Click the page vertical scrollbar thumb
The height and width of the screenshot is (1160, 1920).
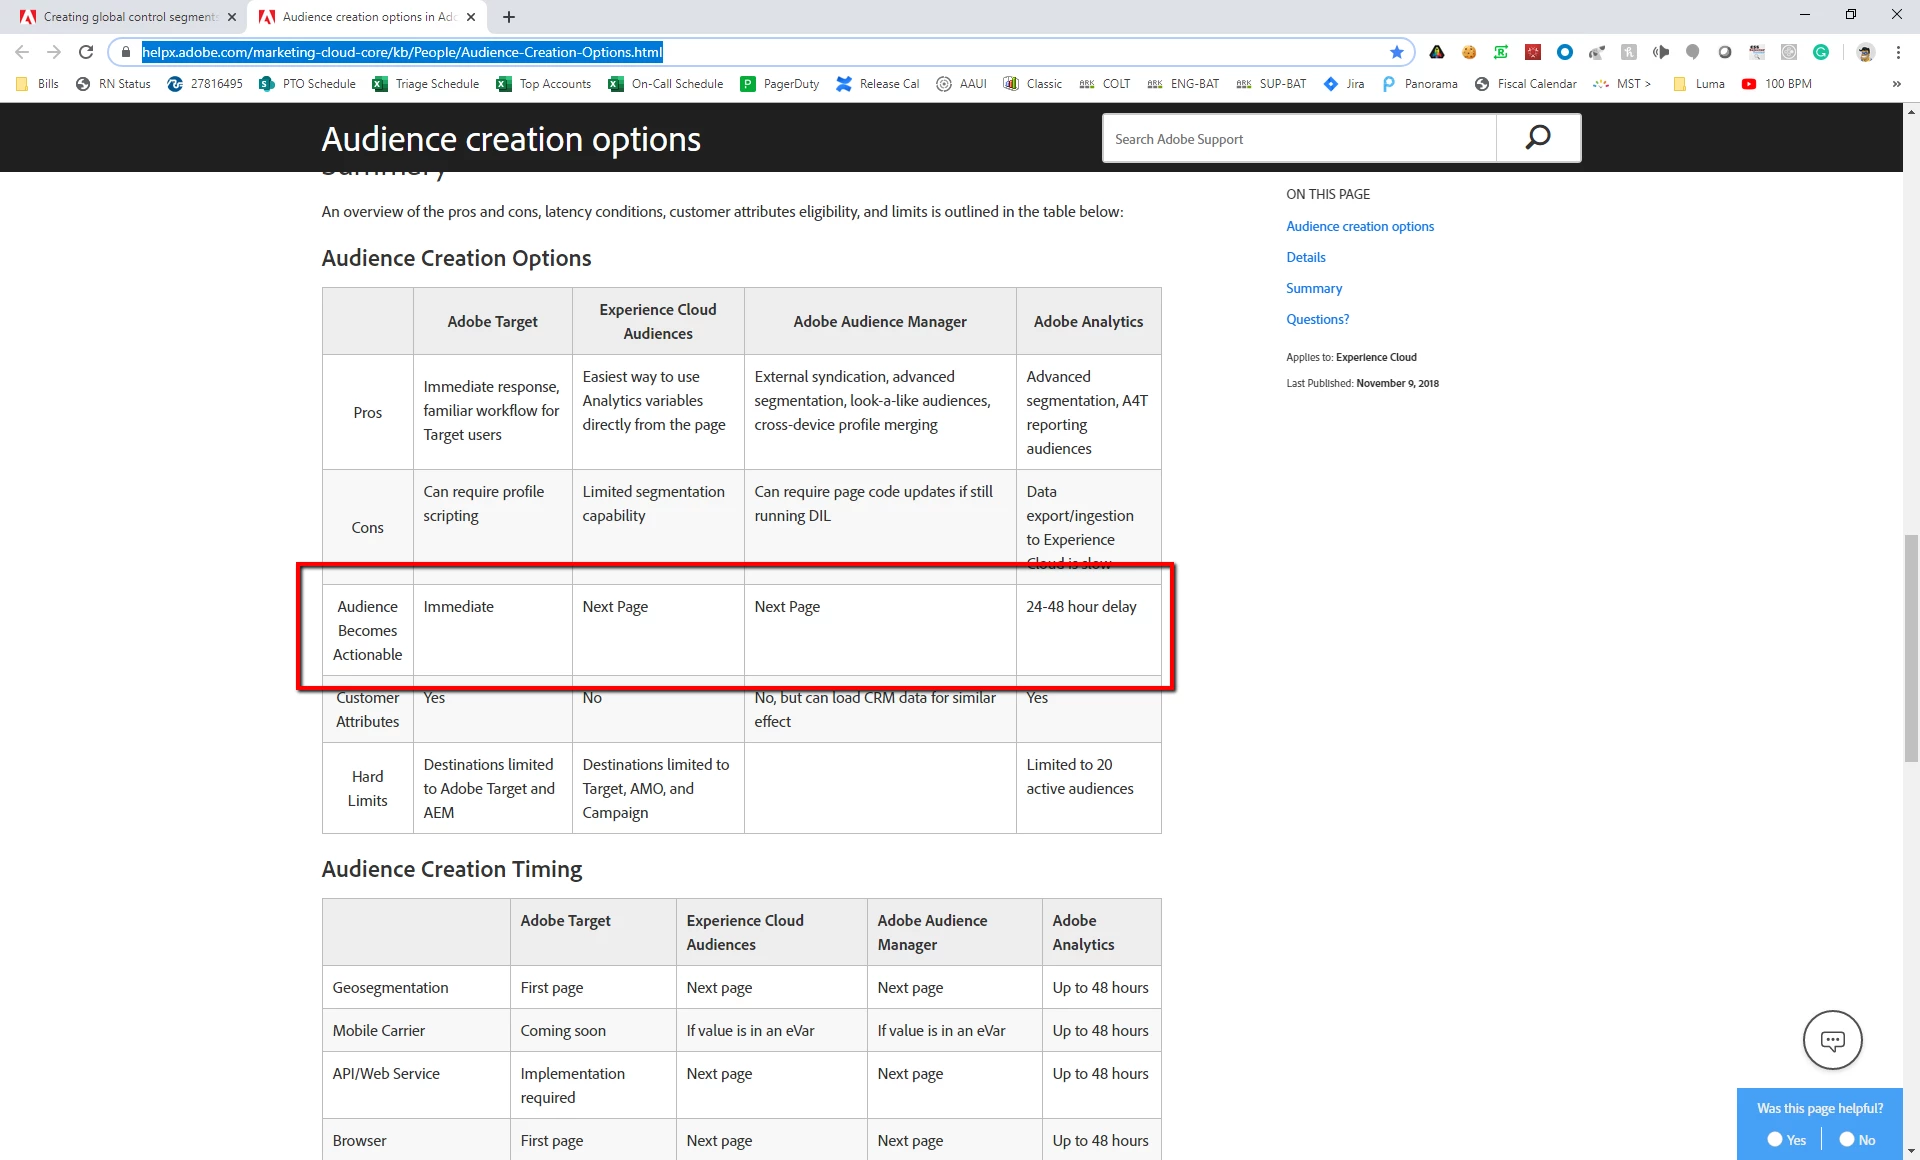click(1911, 648)
